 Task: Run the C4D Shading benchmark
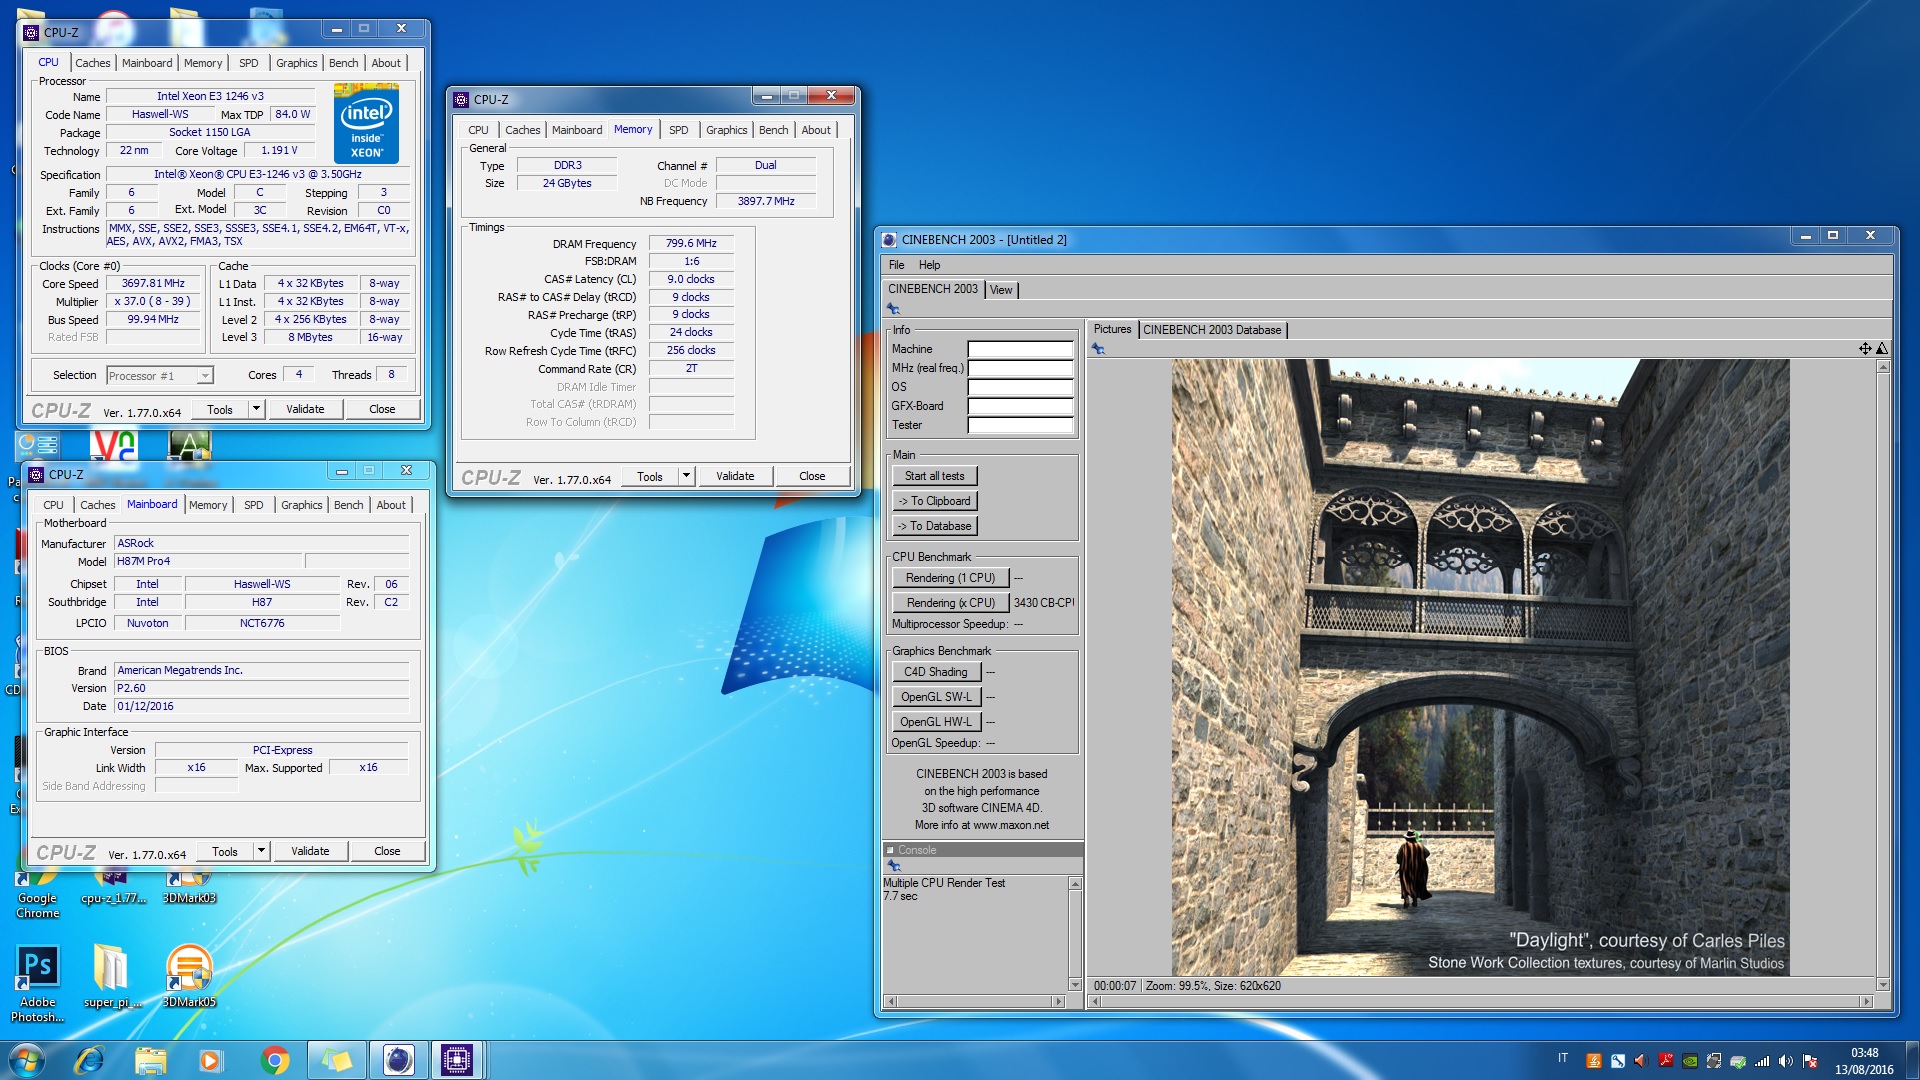[x=936, y=672]
